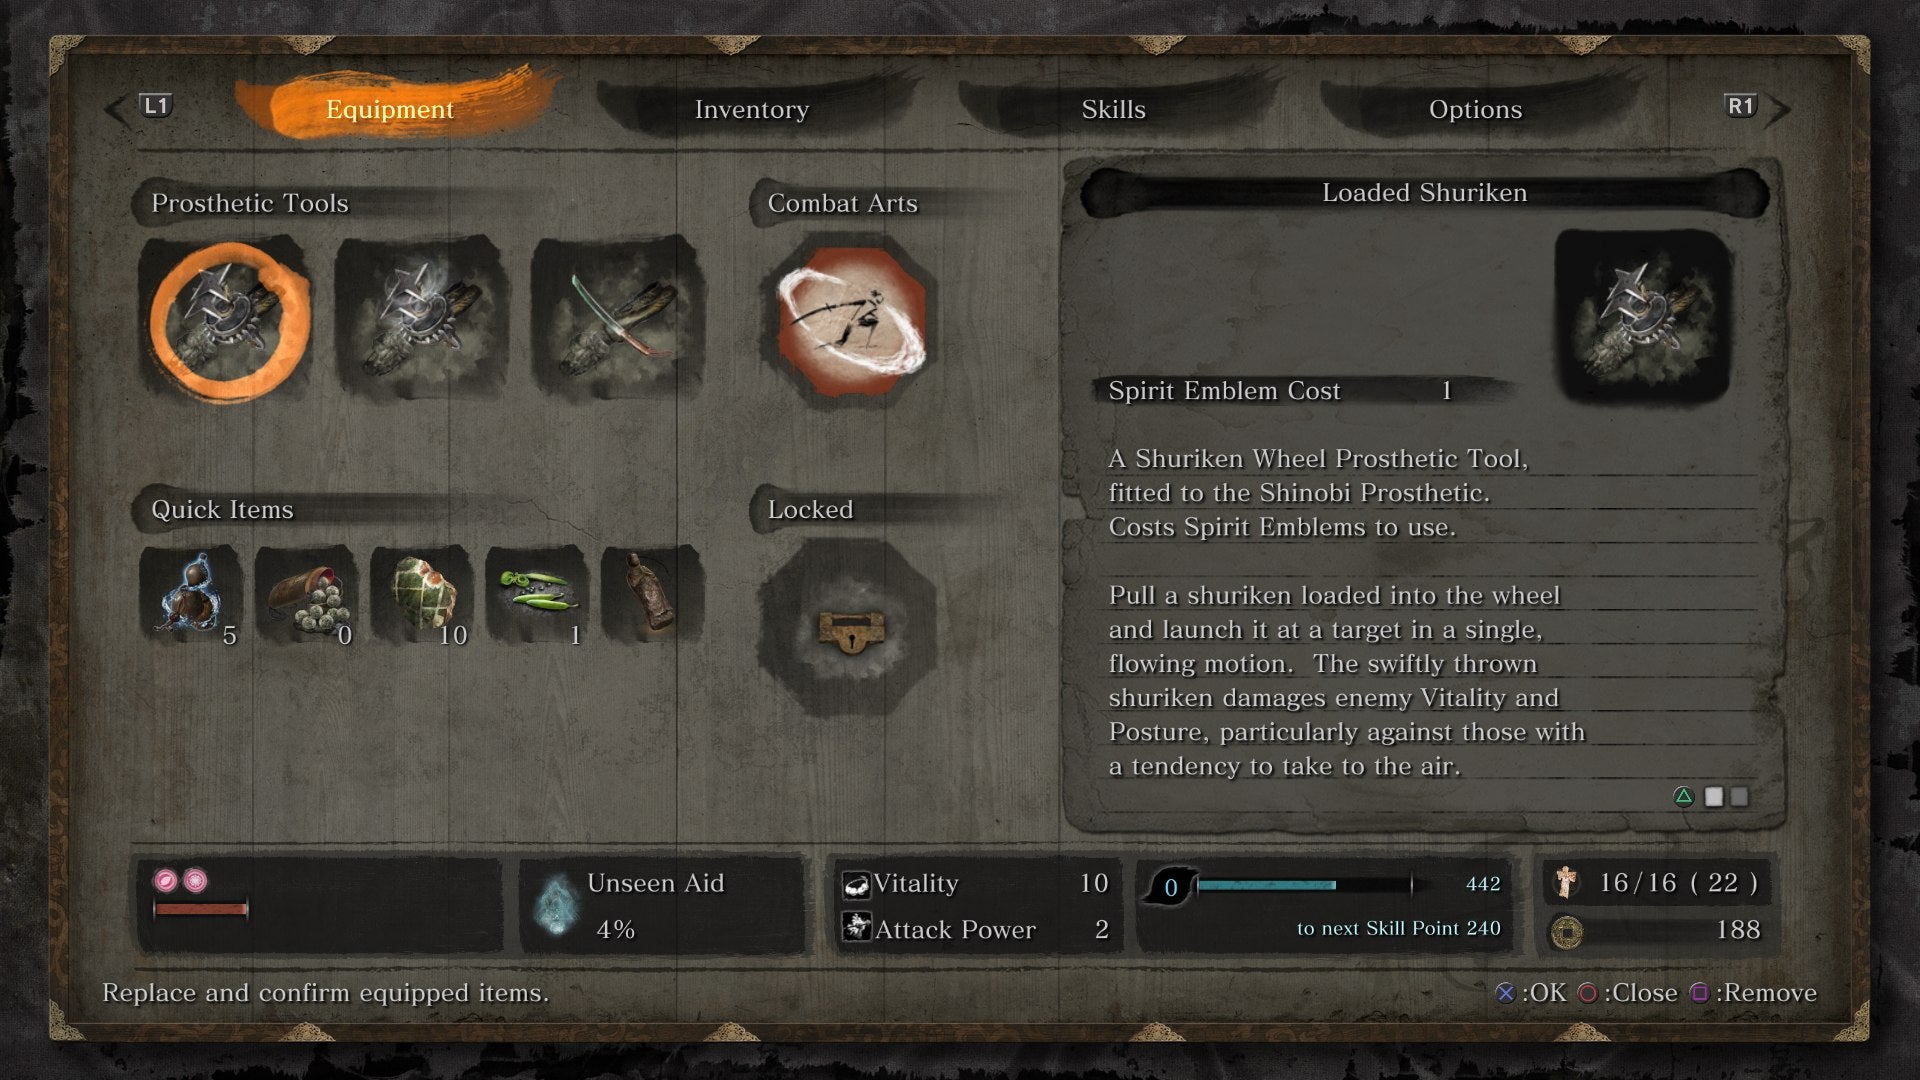Go to the Options tab
The width and height of the screenshot is (1920, 1080).
pos(1475,109)
